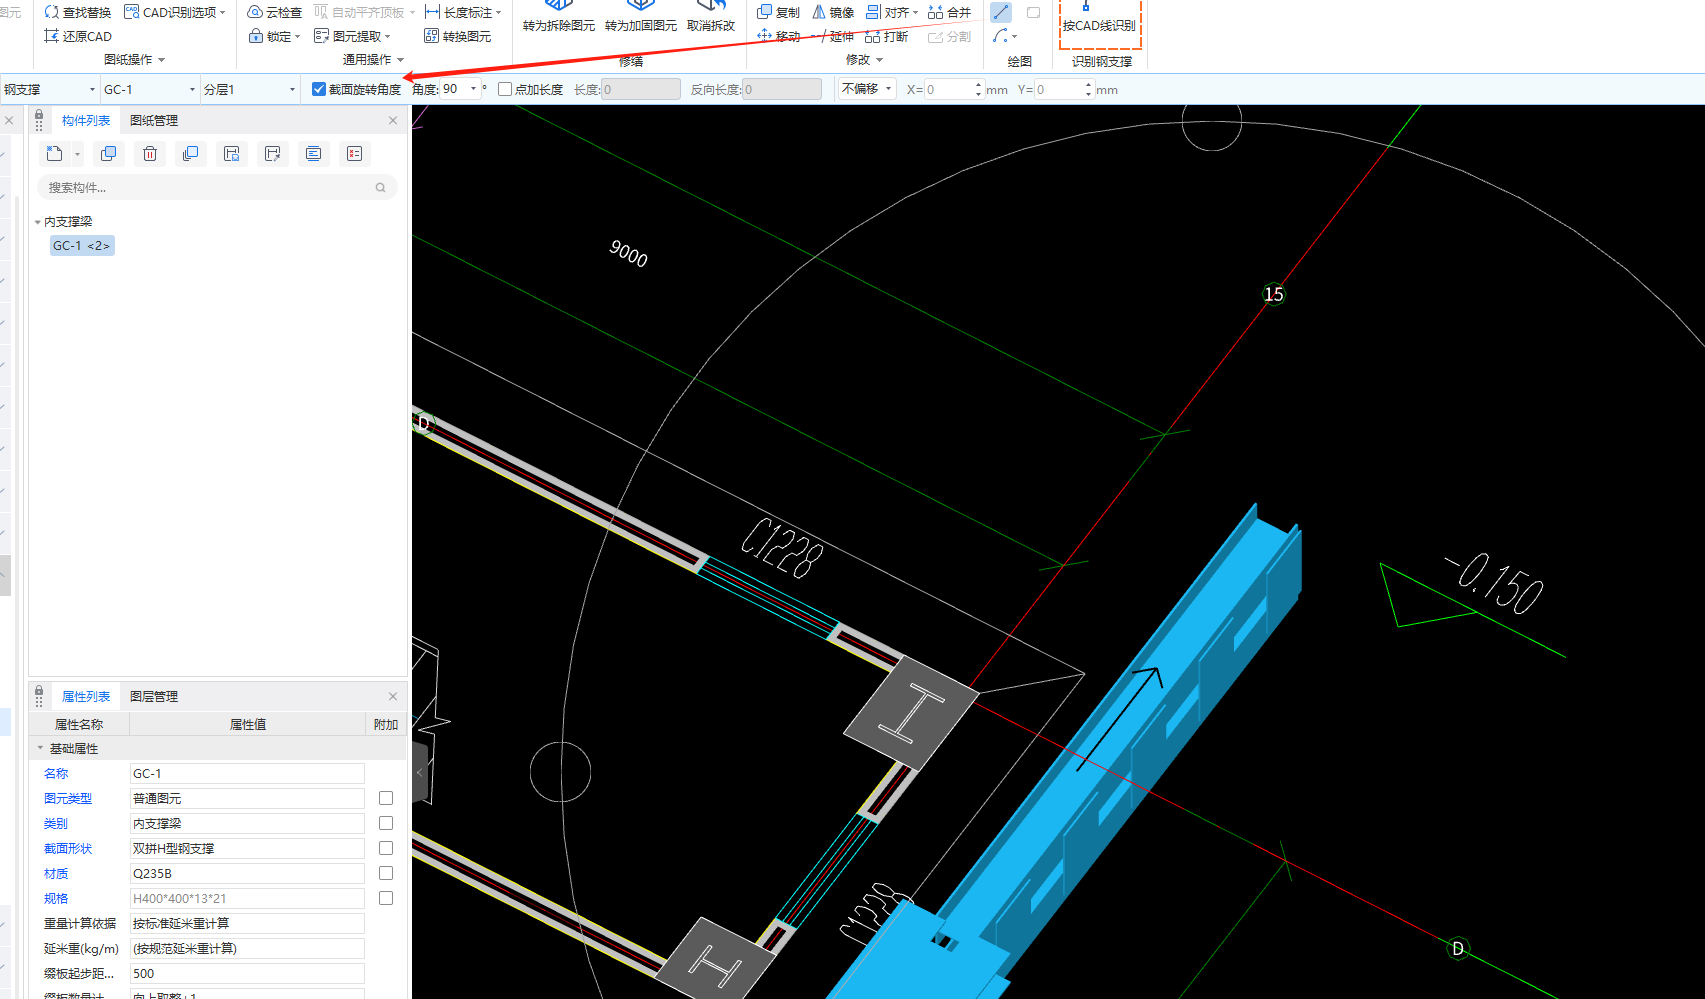Click the Y offset input field

coord(1058,89)
